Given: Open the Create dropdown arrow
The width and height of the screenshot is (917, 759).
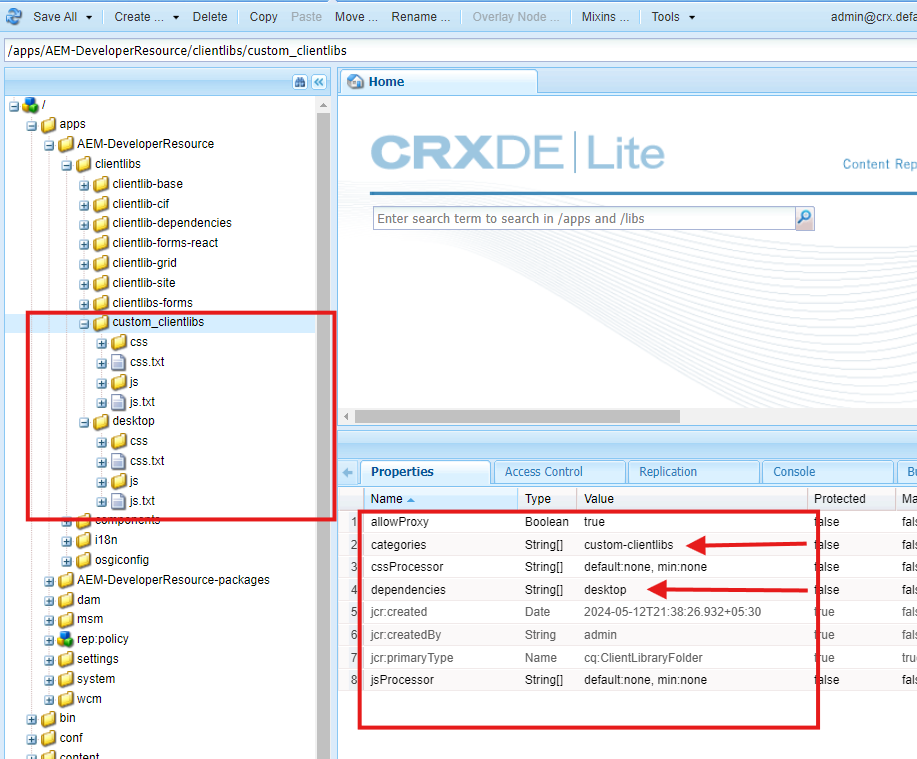Looking at the screenshot, I should (x=176, y=17).
